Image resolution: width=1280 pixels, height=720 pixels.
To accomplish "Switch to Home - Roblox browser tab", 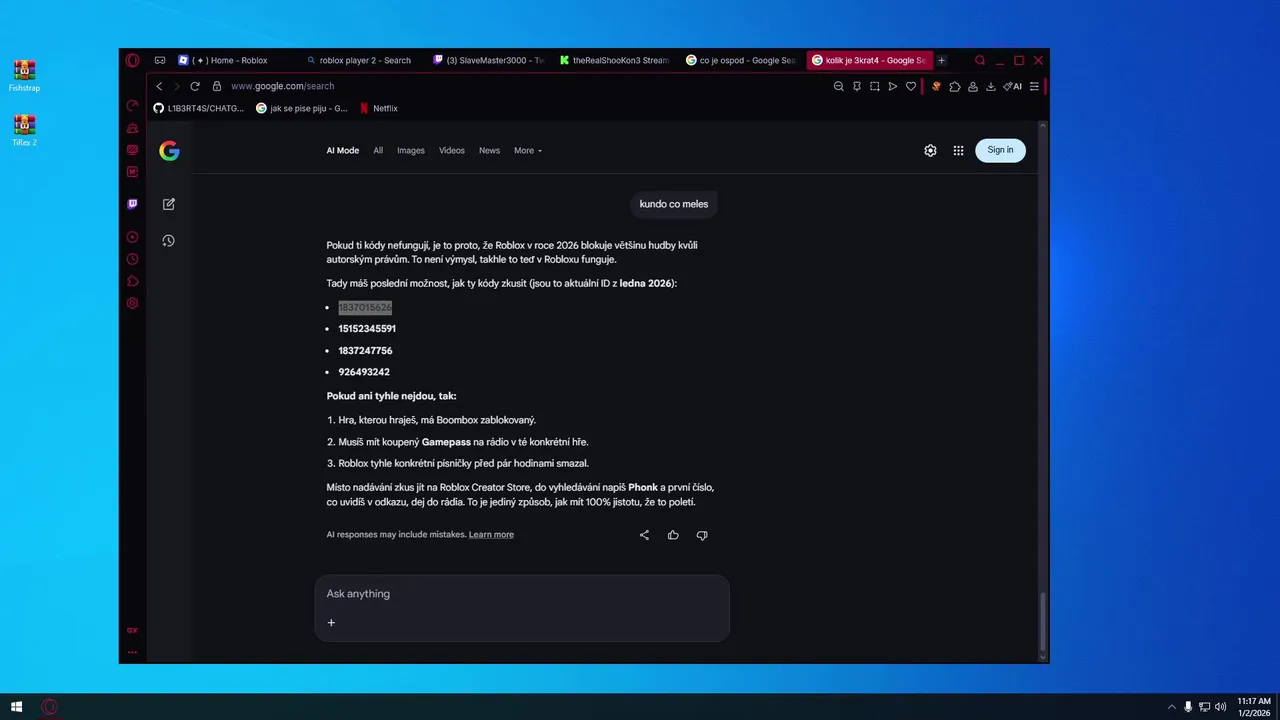I will click(233, 60).
